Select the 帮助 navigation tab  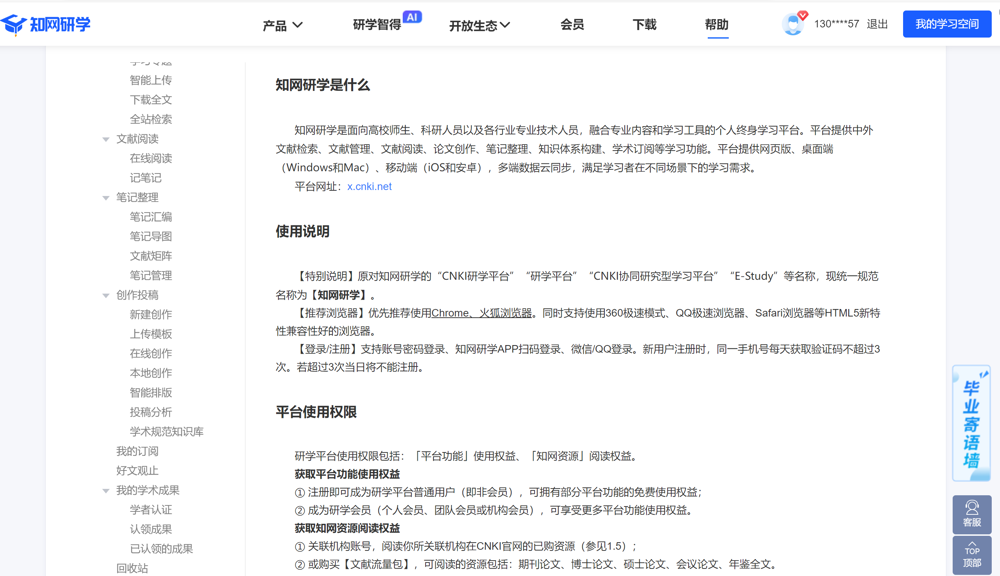[717, 24]
